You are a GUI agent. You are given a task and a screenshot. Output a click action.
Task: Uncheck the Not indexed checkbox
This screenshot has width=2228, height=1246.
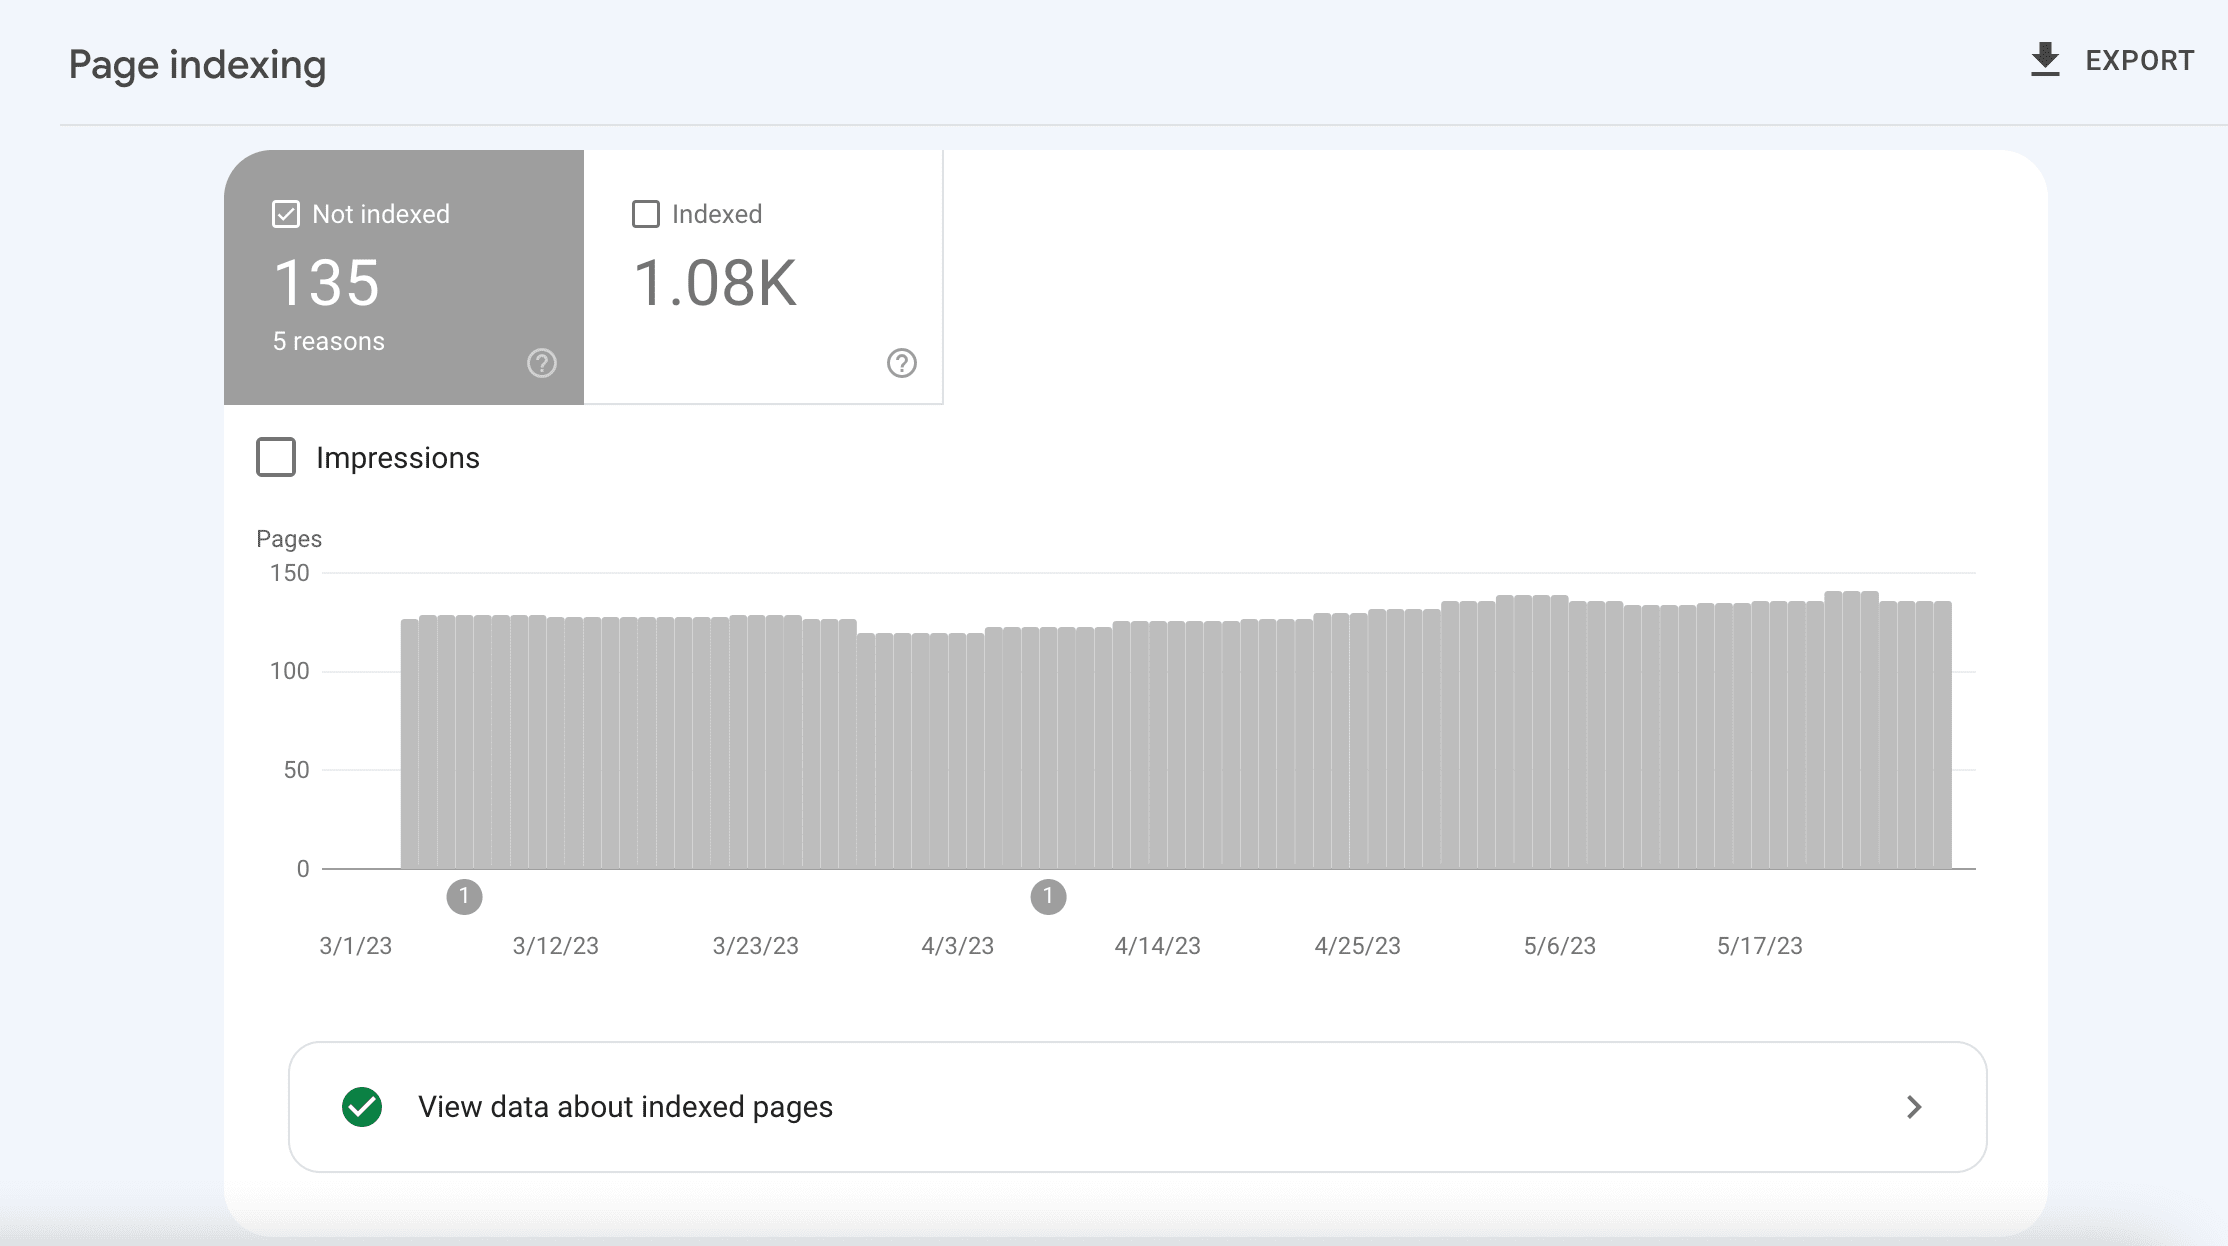click(286, 214)
